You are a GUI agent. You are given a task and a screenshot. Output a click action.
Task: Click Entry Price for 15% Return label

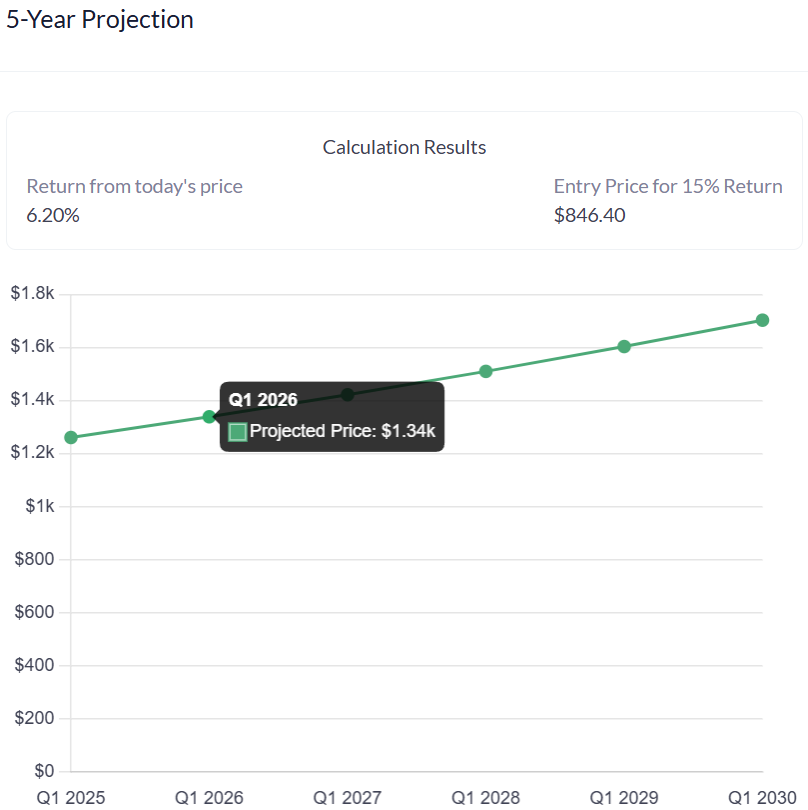click(x=668, y=186)
